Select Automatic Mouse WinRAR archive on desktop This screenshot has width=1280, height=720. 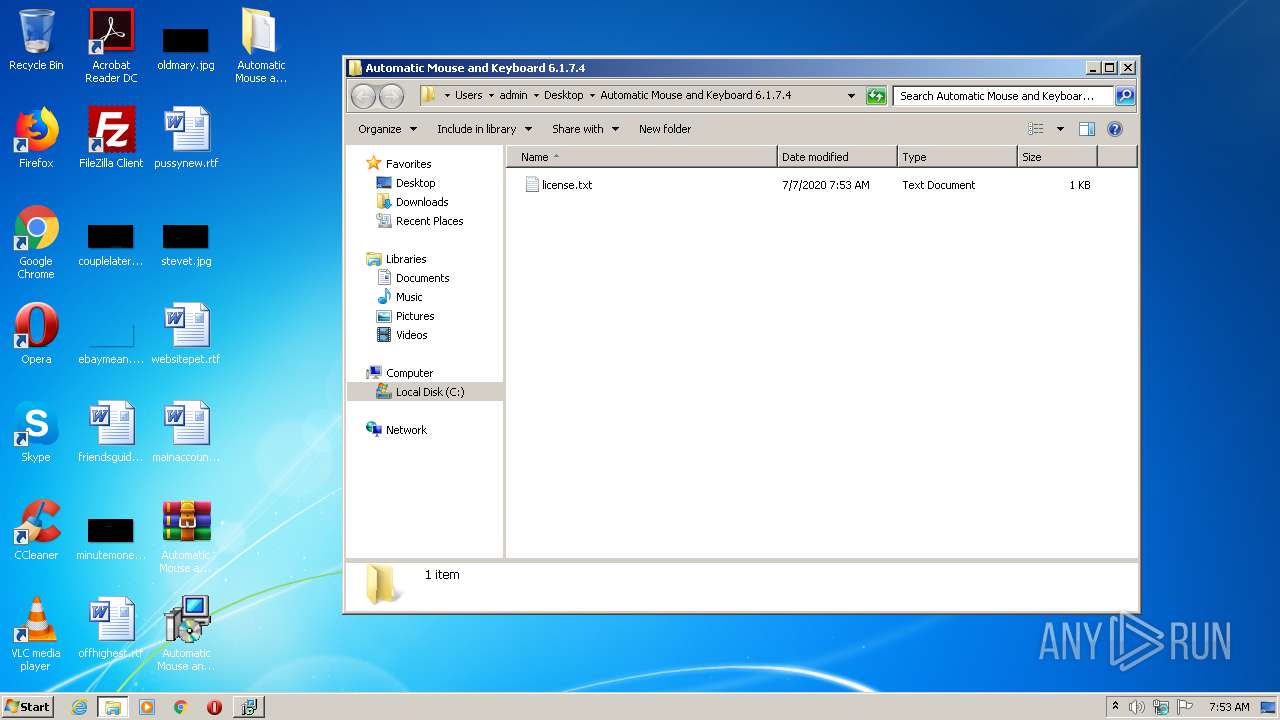coord(186,536)
